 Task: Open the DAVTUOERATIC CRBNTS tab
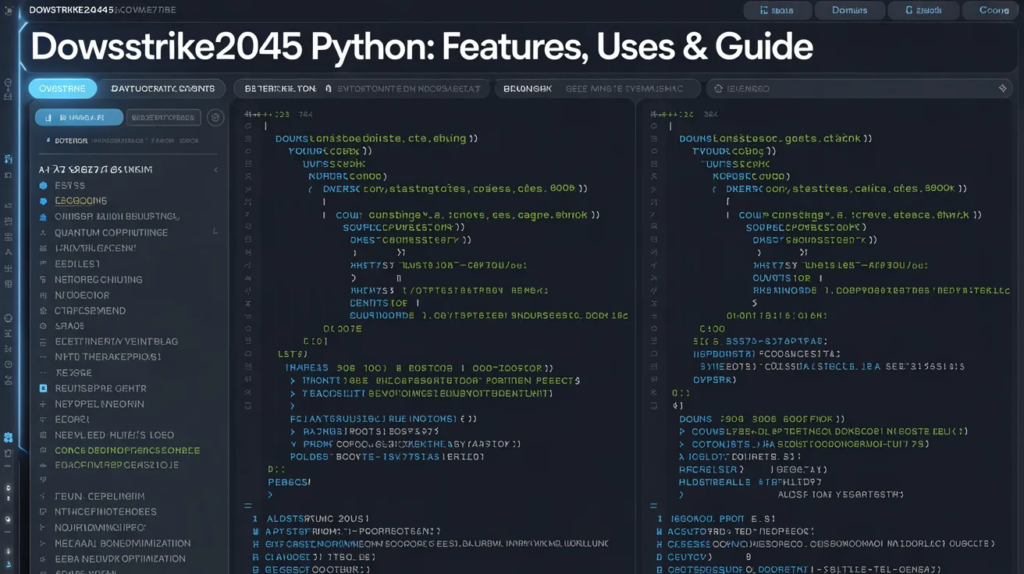[163, 88]
